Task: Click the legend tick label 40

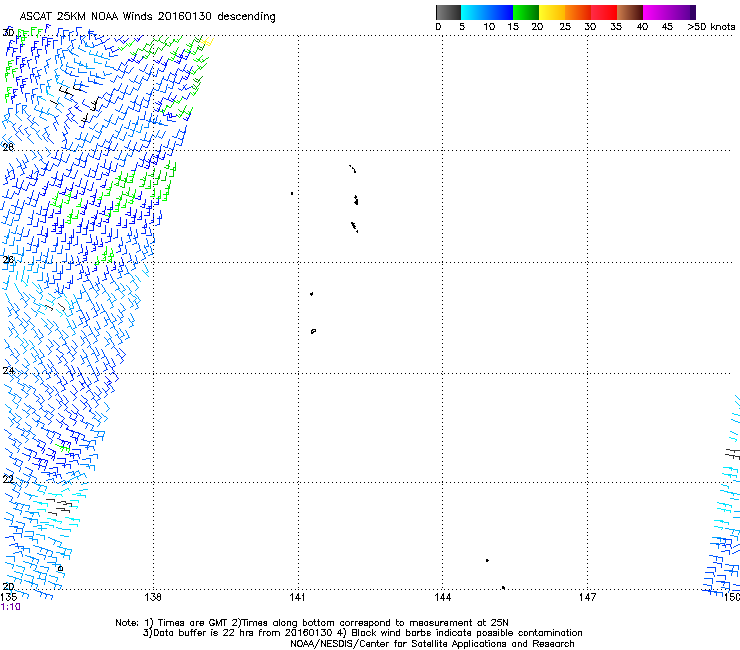Action: point(642,27)
